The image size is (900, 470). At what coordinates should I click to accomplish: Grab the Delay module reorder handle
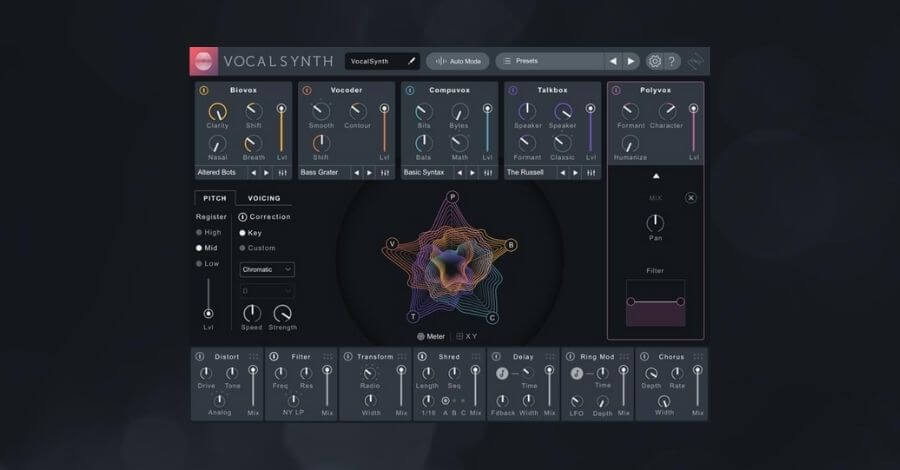point(550,357)
